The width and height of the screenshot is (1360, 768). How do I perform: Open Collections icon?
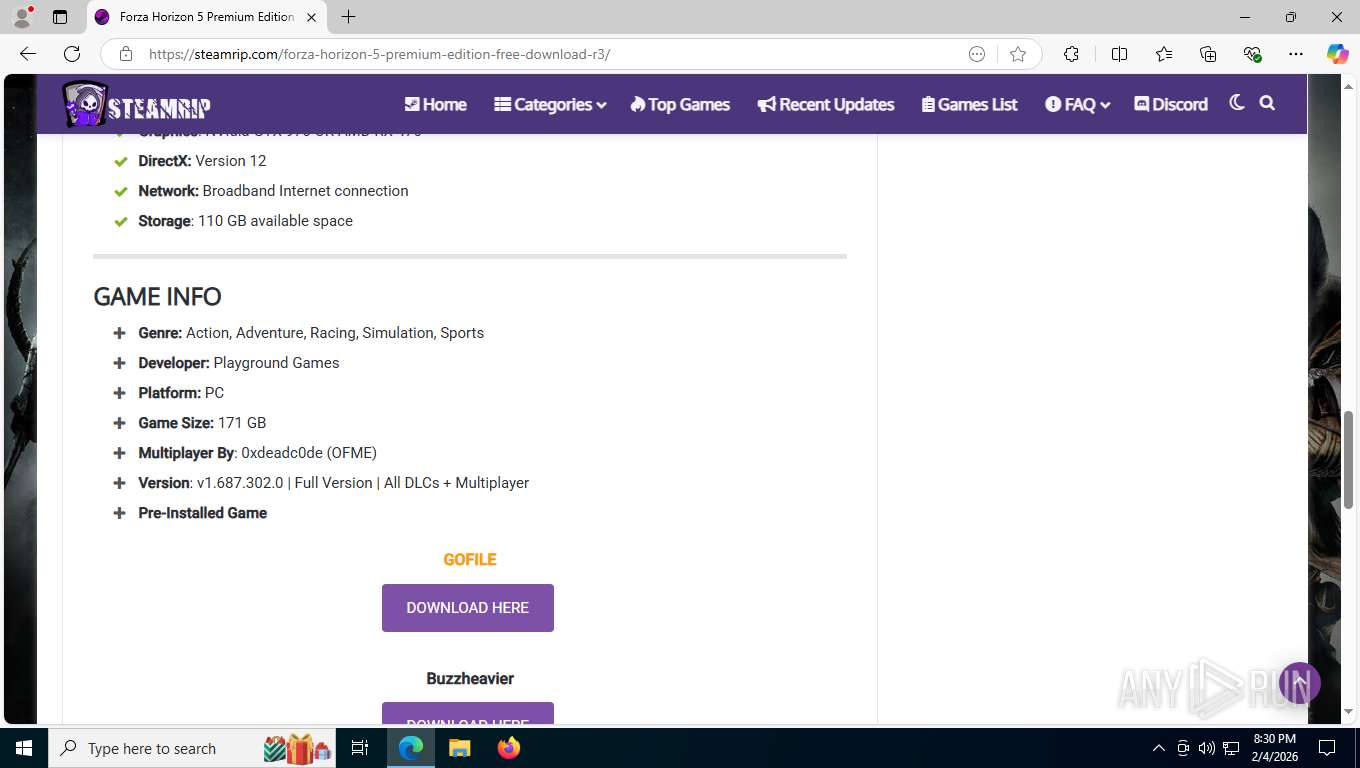click(x=1208, y=54)
